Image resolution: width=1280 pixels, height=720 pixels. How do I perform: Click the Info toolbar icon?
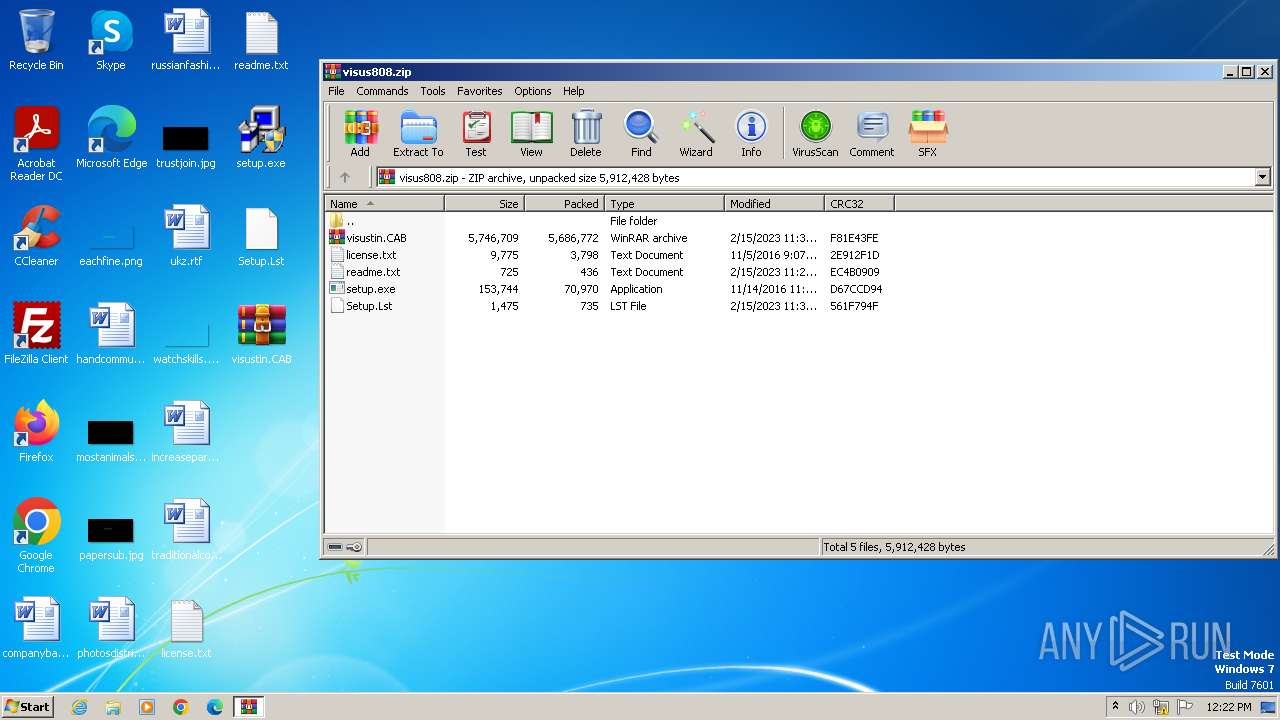coord(751,134)
